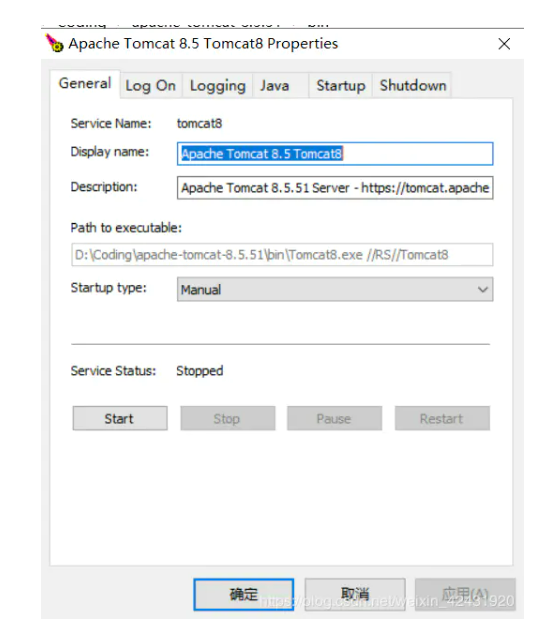Switch to the Logging tab
Image resolution: width=546 pixels, height=621 pixels.
(217, 86)
